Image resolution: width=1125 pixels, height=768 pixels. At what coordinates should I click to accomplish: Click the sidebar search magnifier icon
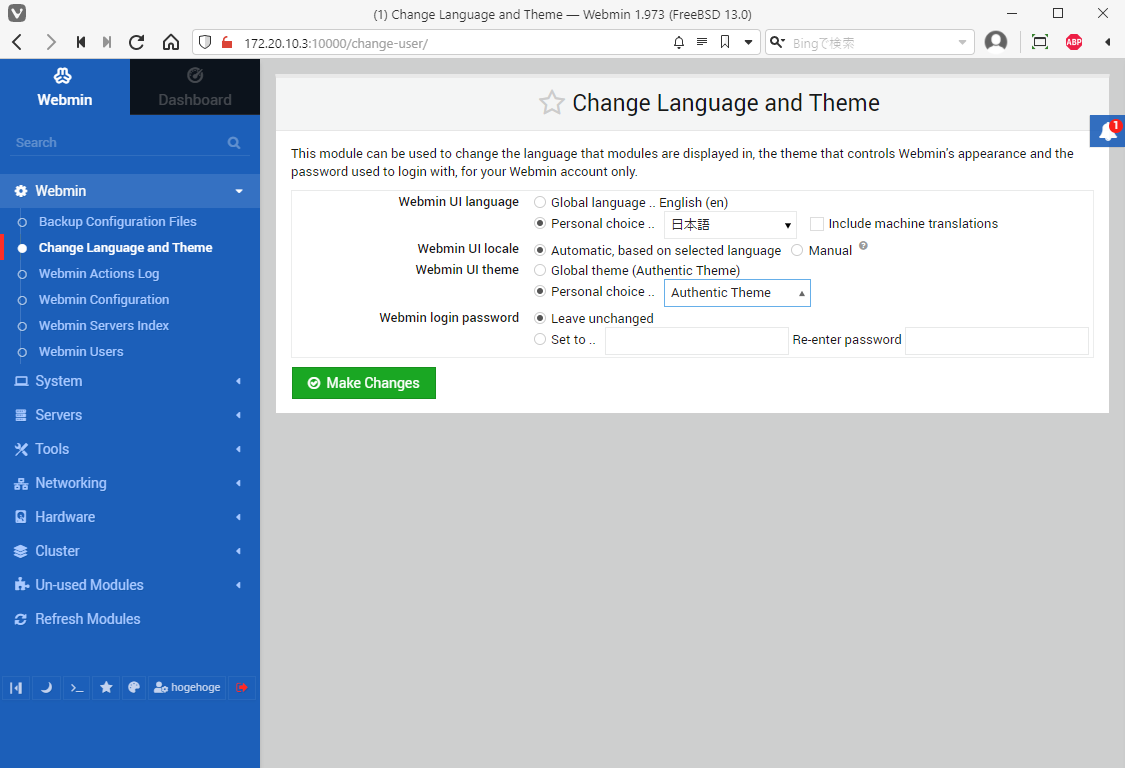tap(234, 142)
